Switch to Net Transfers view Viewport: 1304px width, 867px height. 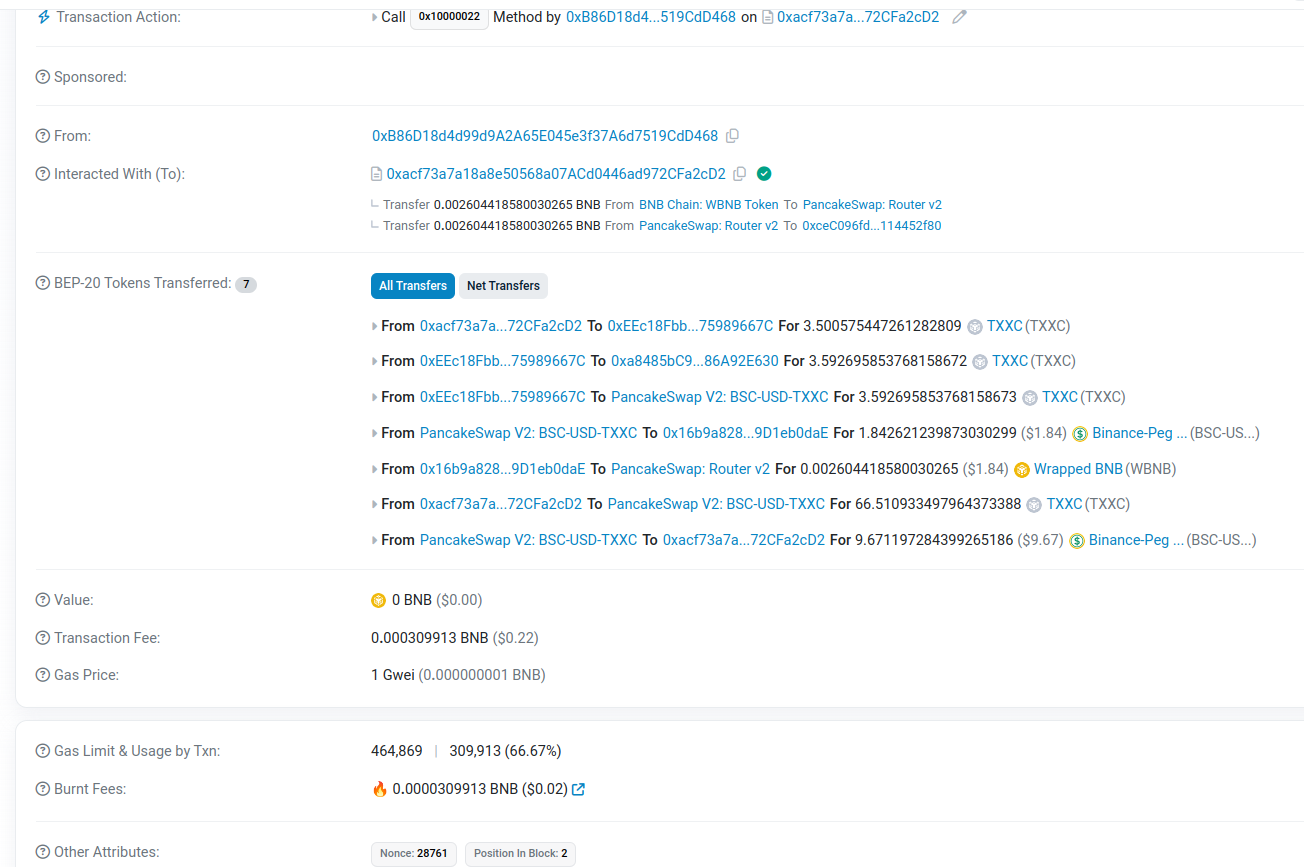coord(503,286)
